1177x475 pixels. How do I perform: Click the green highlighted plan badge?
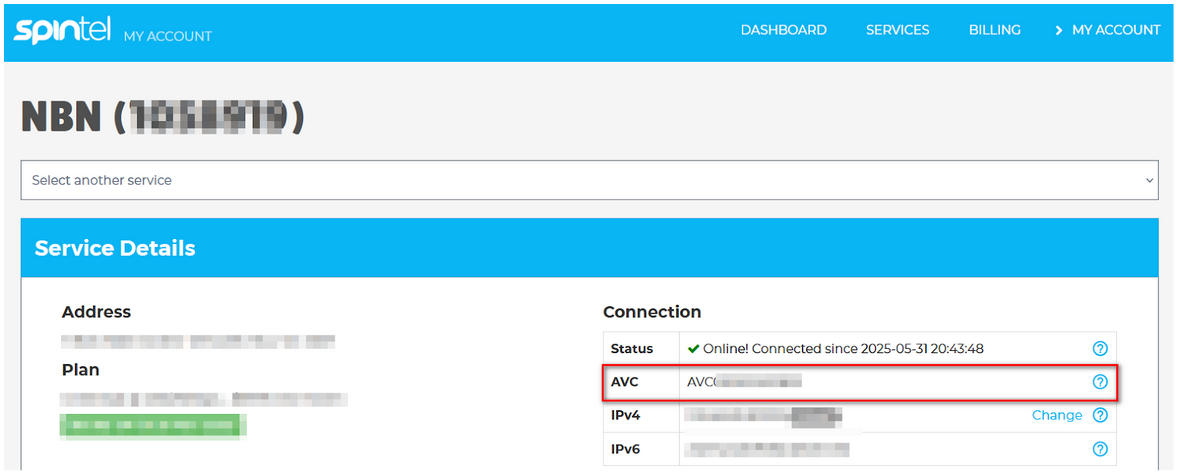153,425
